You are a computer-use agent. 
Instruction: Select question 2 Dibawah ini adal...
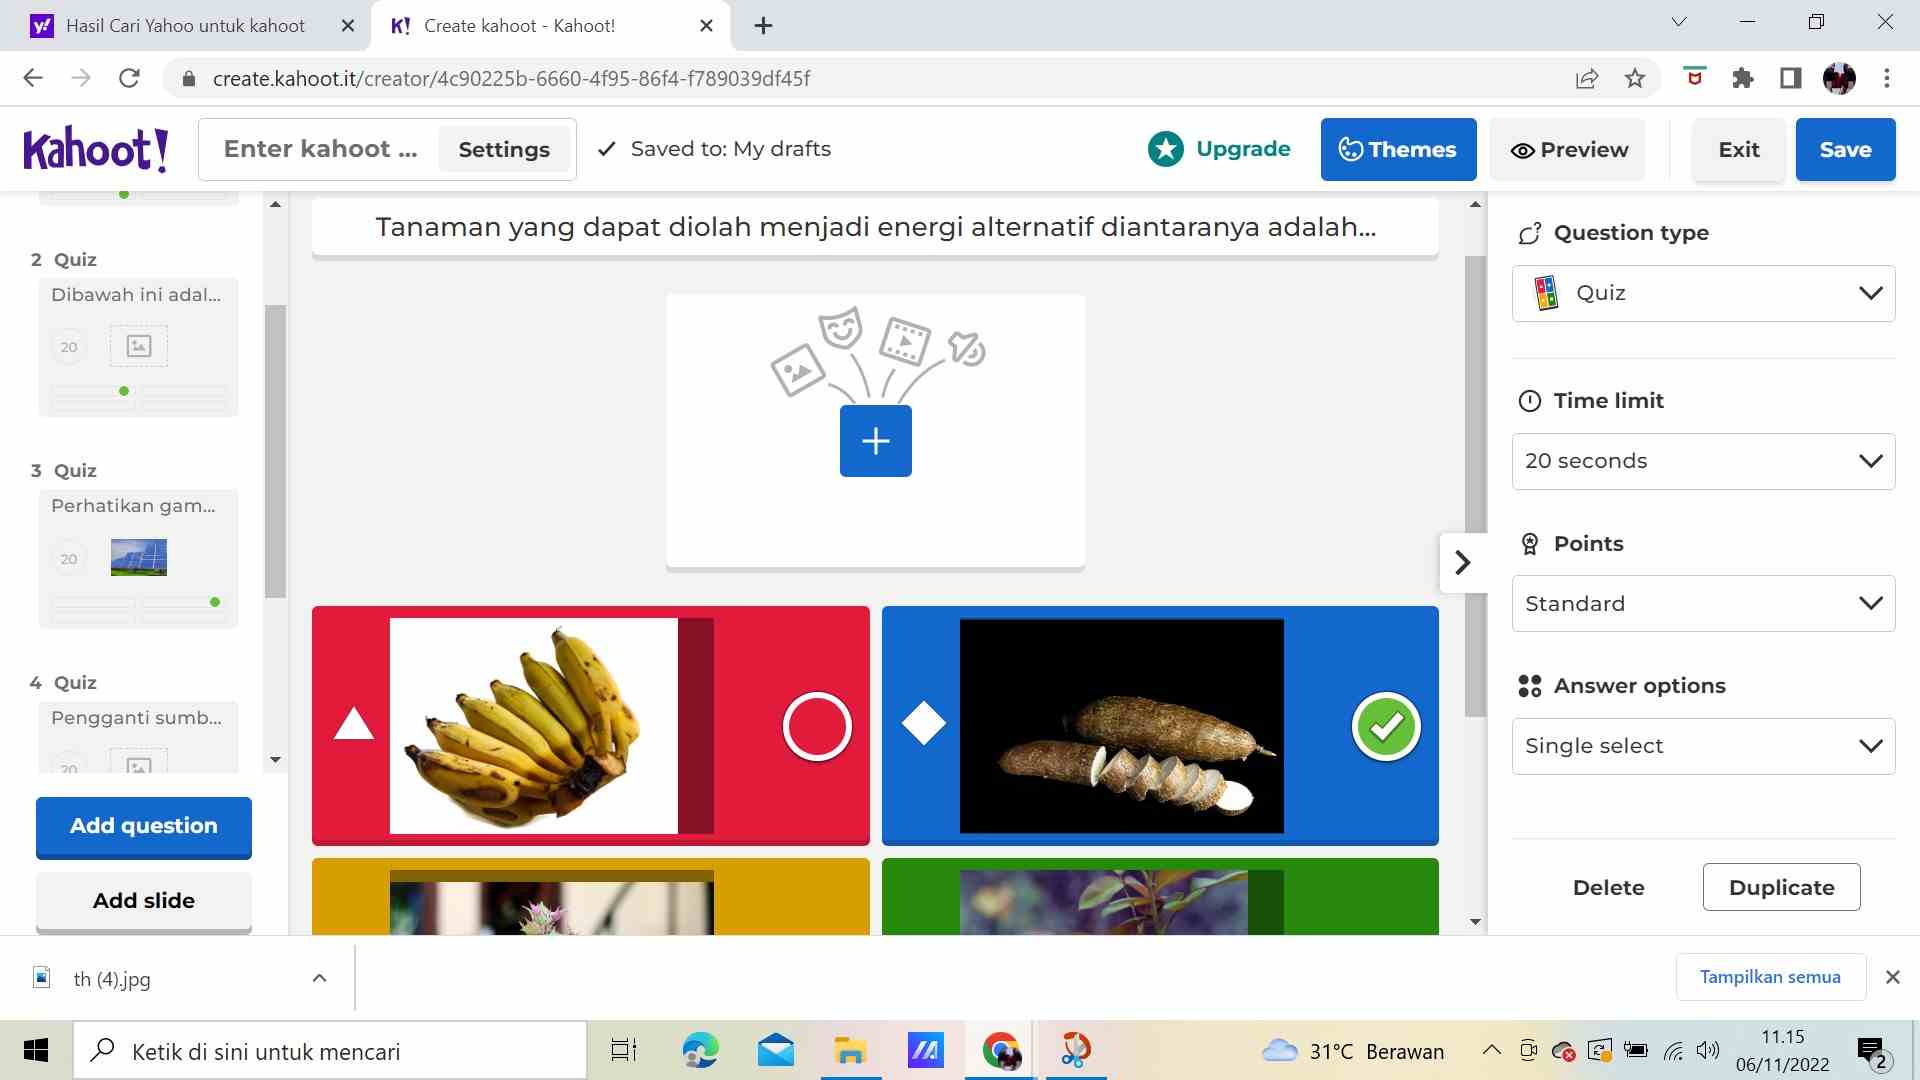(139, 347)
